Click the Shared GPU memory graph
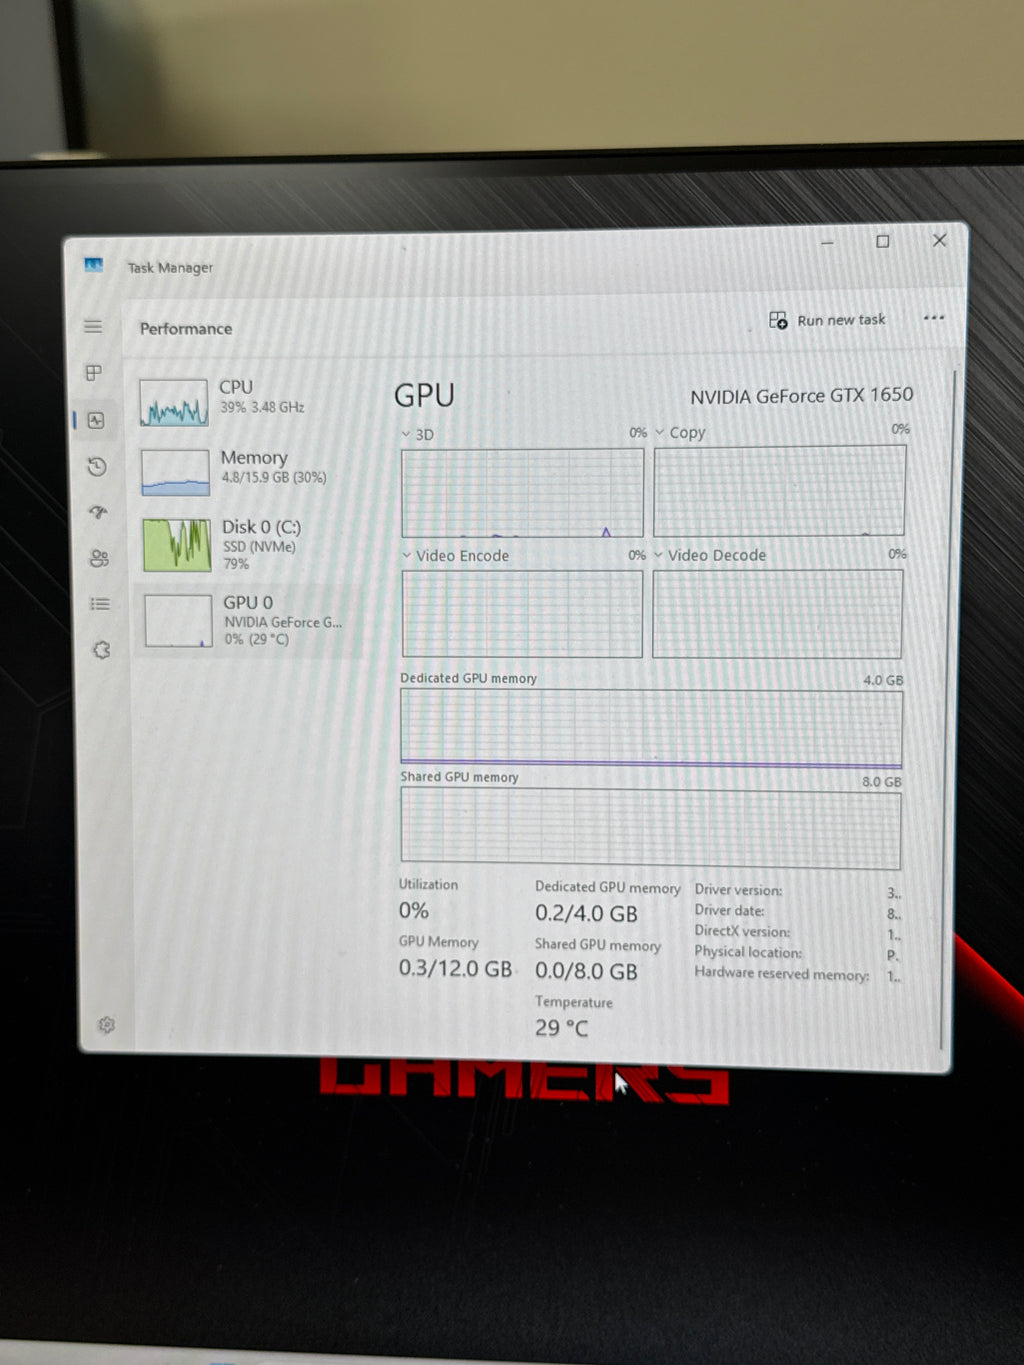The height and width of the screenshot is (1365, 1024). coord(650,828)
